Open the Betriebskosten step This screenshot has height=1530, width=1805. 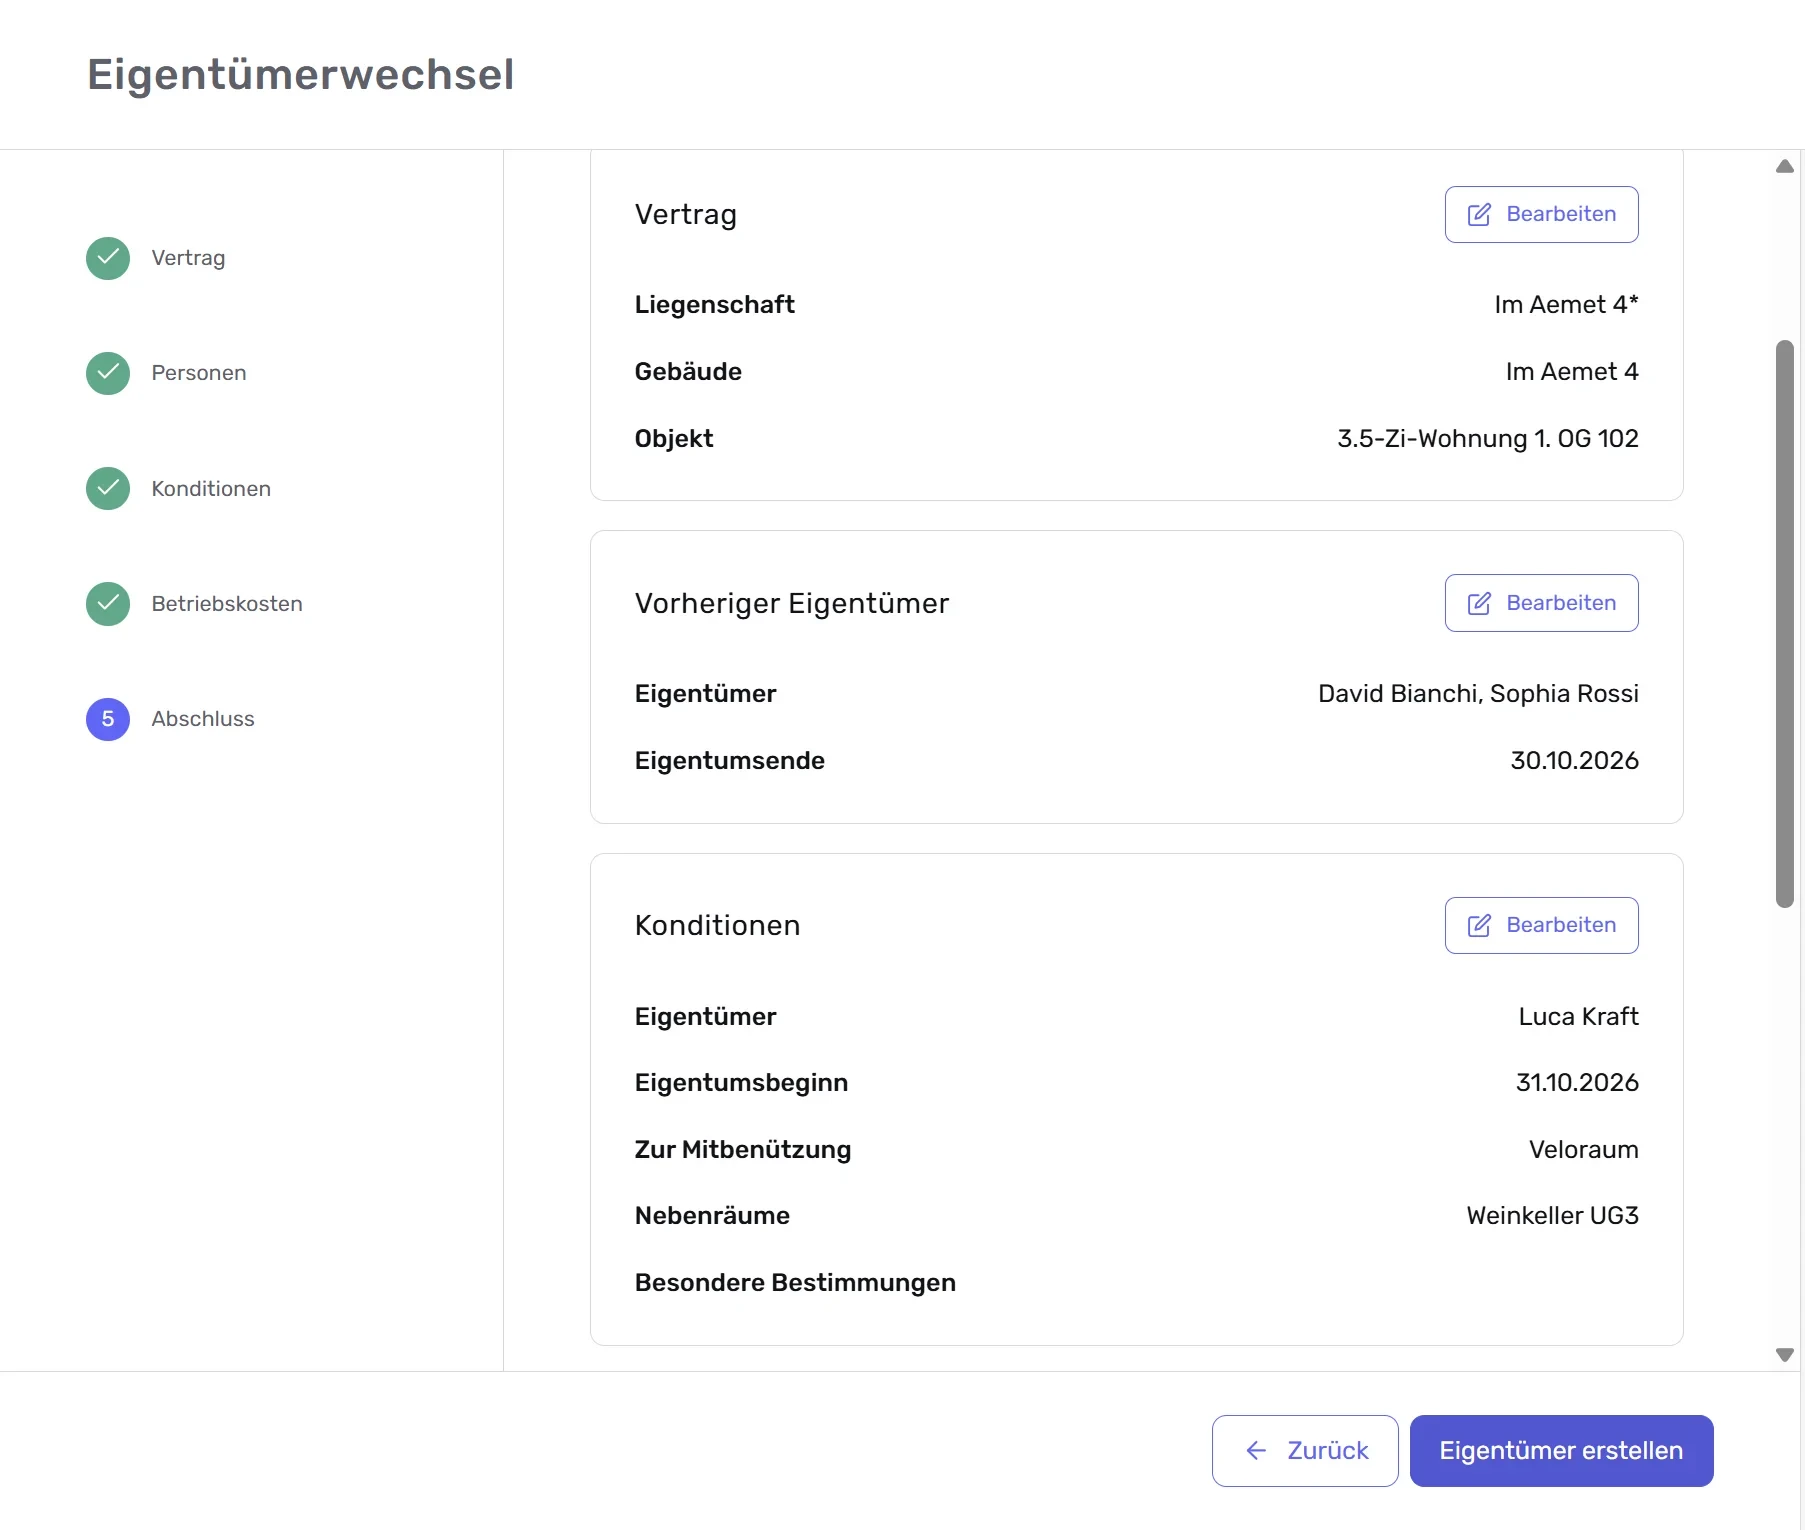(x=227, y=604)
